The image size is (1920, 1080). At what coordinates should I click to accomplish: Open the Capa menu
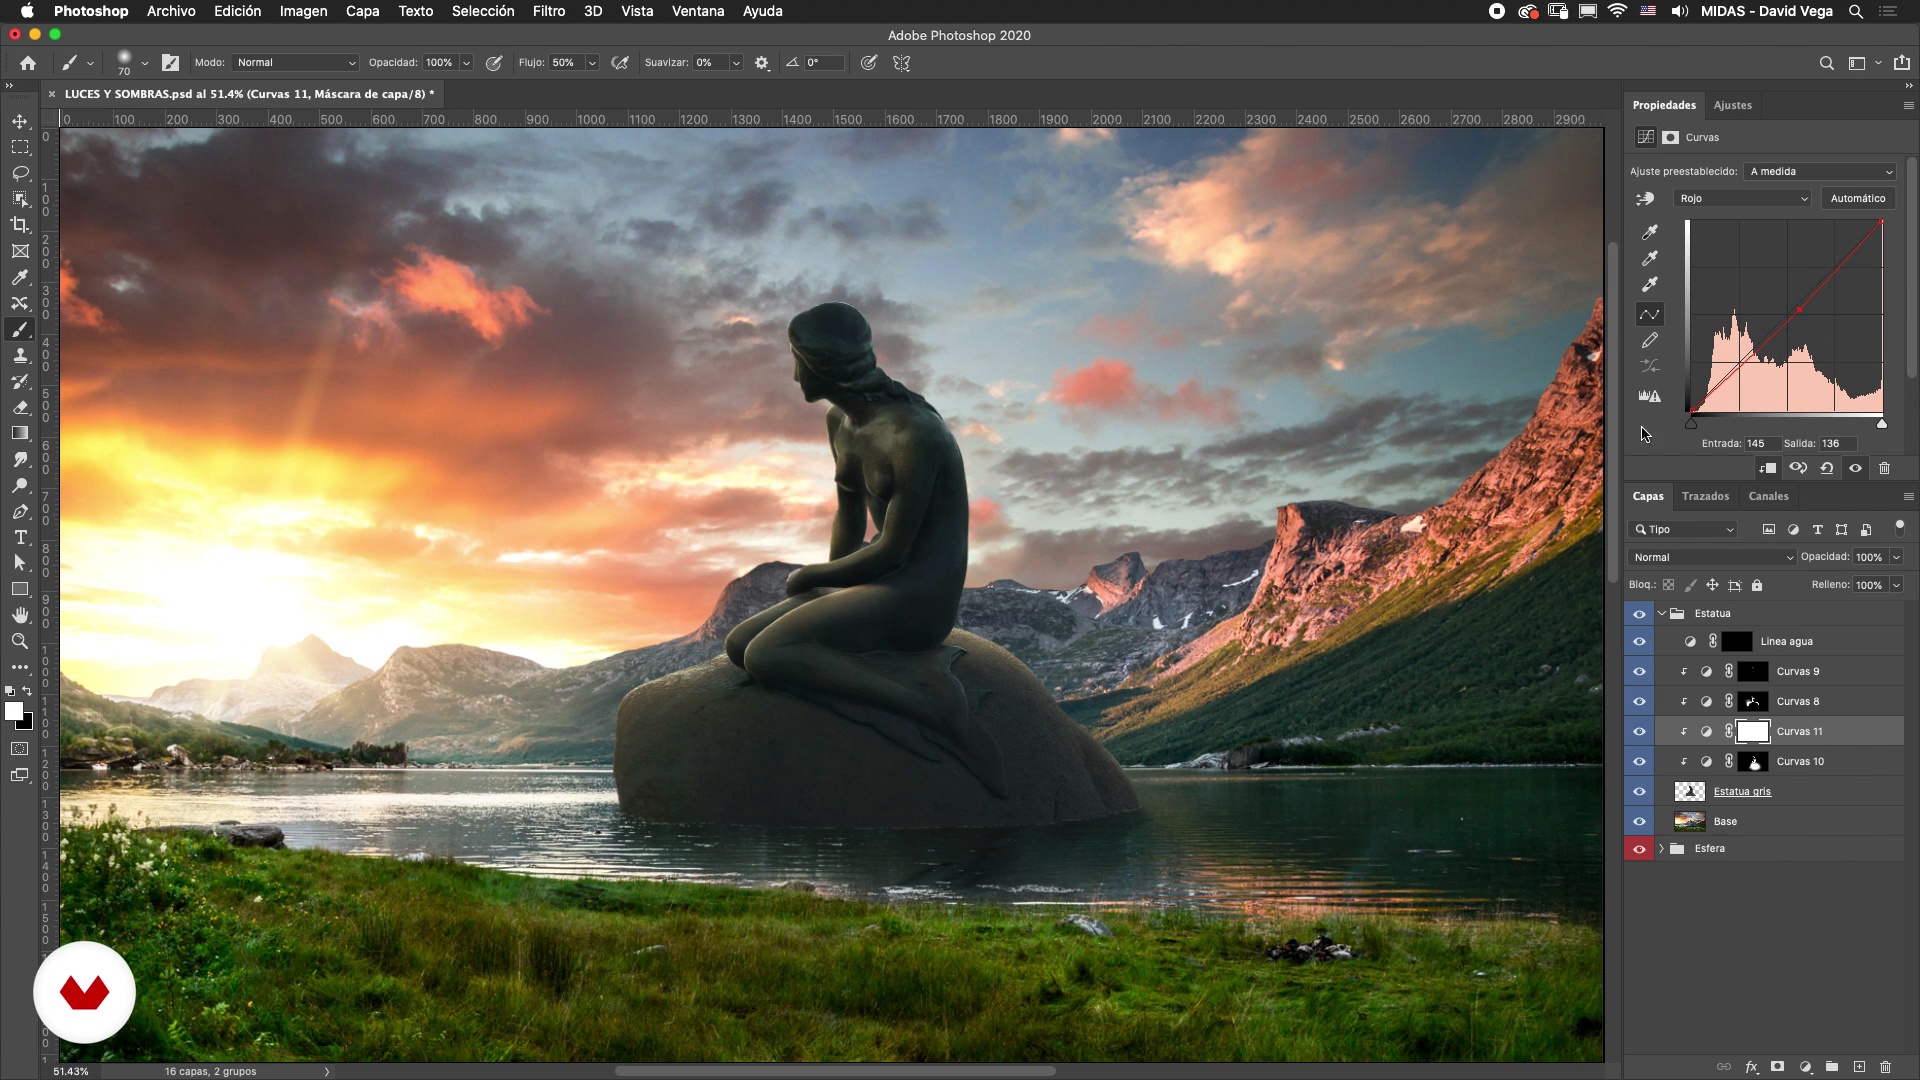(x=362, y=11)
